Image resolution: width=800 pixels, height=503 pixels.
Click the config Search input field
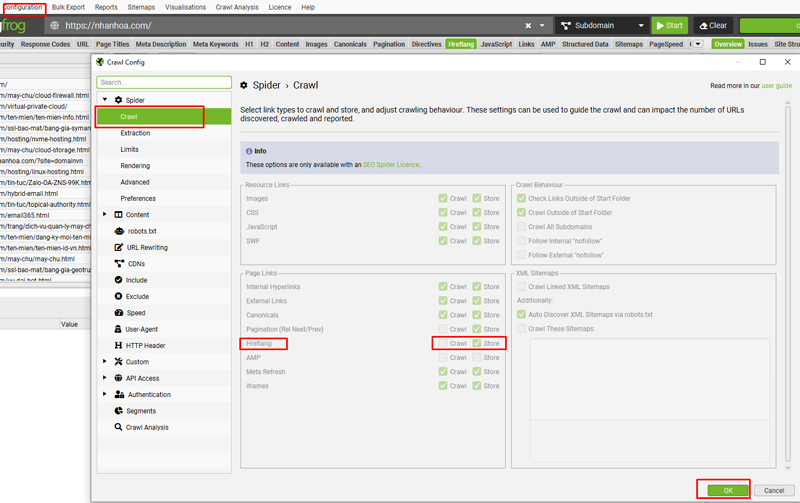(164, 82)
